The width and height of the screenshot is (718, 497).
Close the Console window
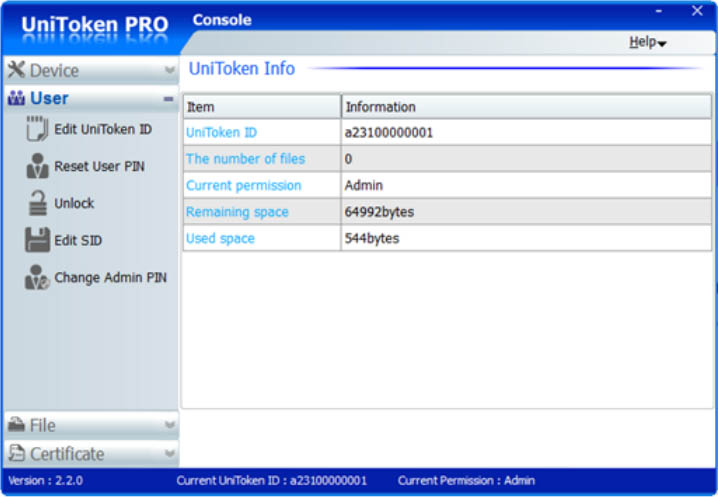pyautogui.click(x=697, y=11)
